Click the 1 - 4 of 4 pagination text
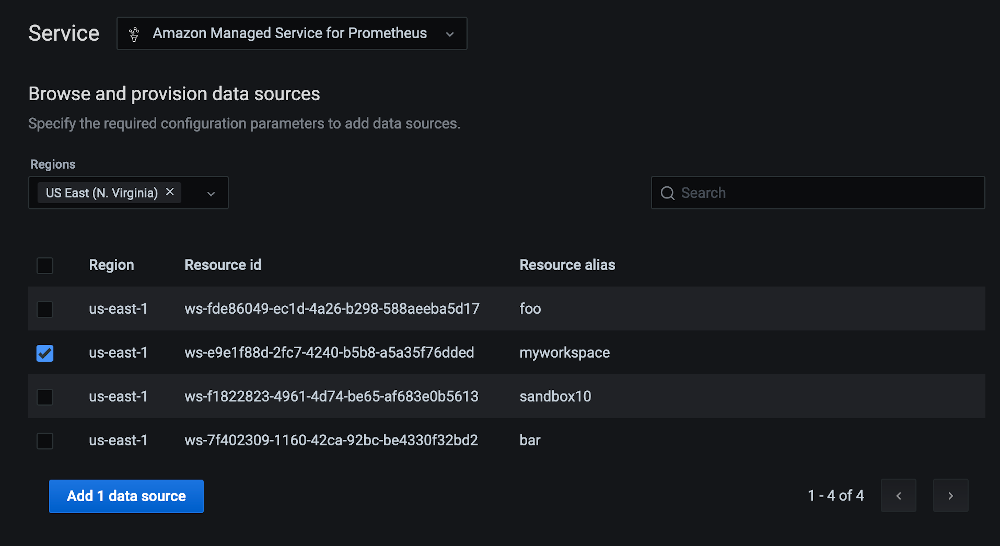Viewport: 1000px width, 546px height. click(835, 496)
